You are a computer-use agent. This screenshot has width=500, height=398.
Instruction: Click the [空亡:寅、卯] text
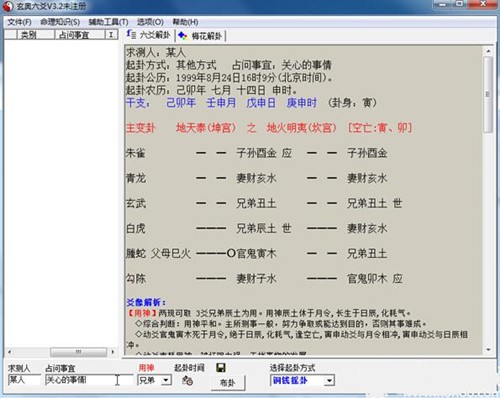coord(380,128)
